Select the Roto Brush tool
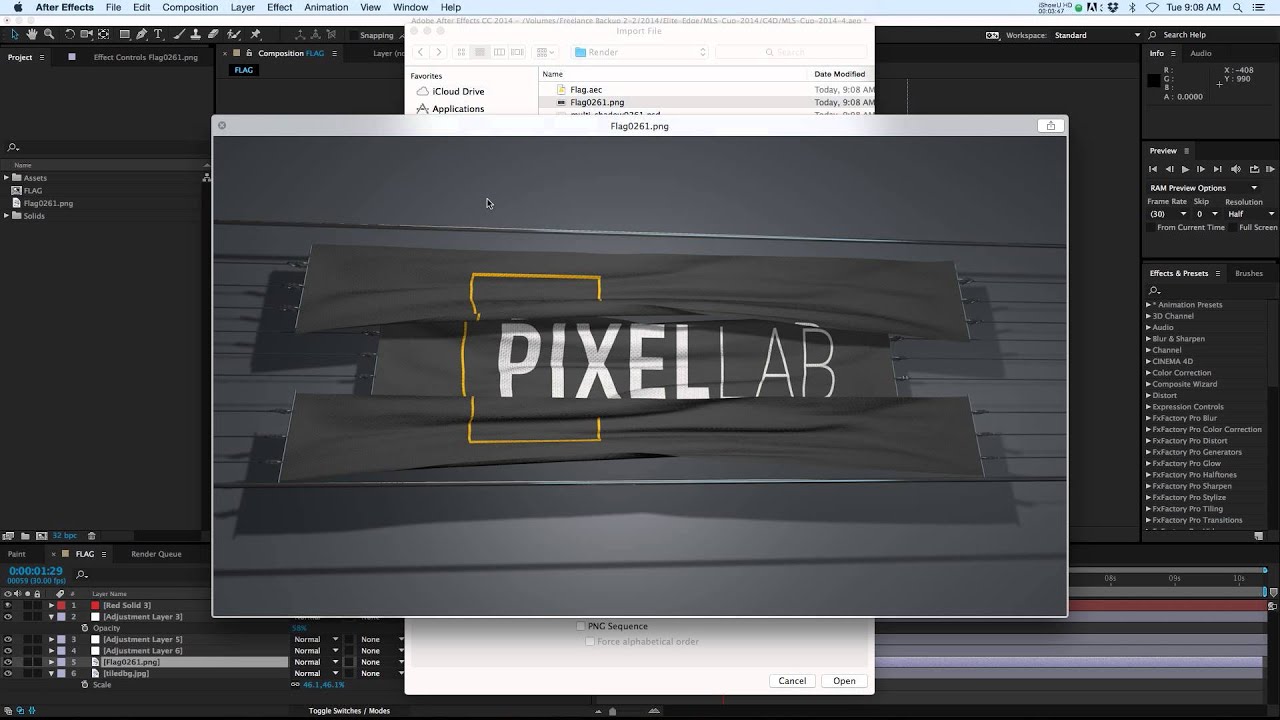This screenshot has height=720, width=1280. (234, 34)
